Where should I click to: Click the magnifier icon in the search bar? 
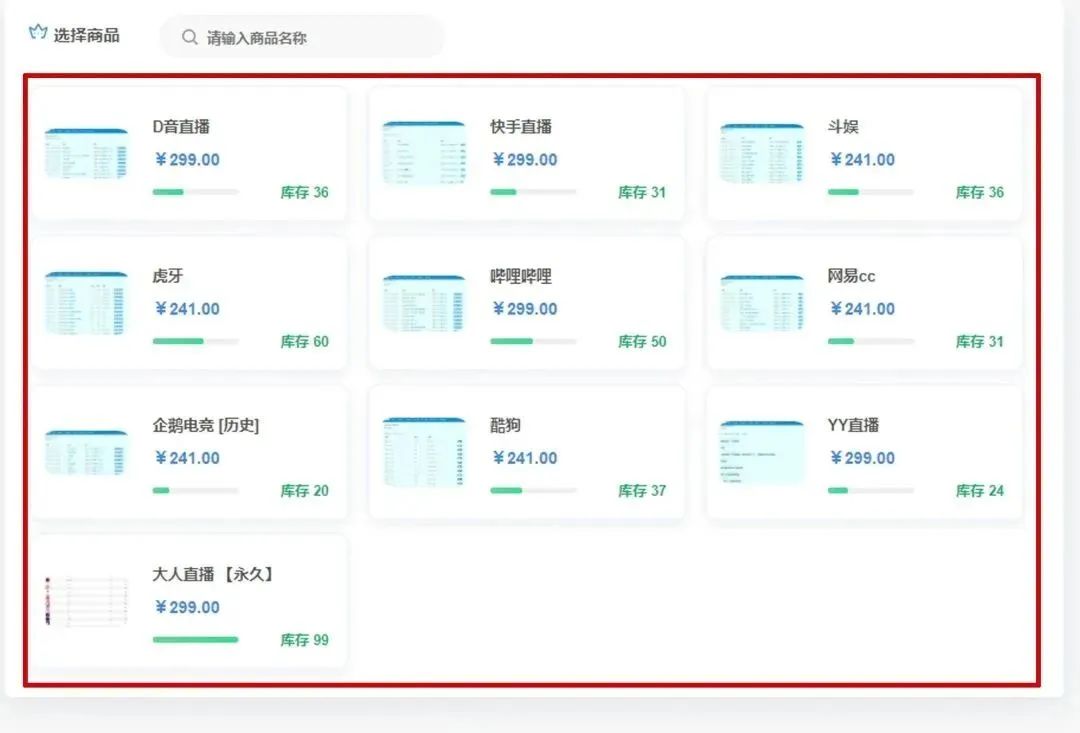click(189, 36)
